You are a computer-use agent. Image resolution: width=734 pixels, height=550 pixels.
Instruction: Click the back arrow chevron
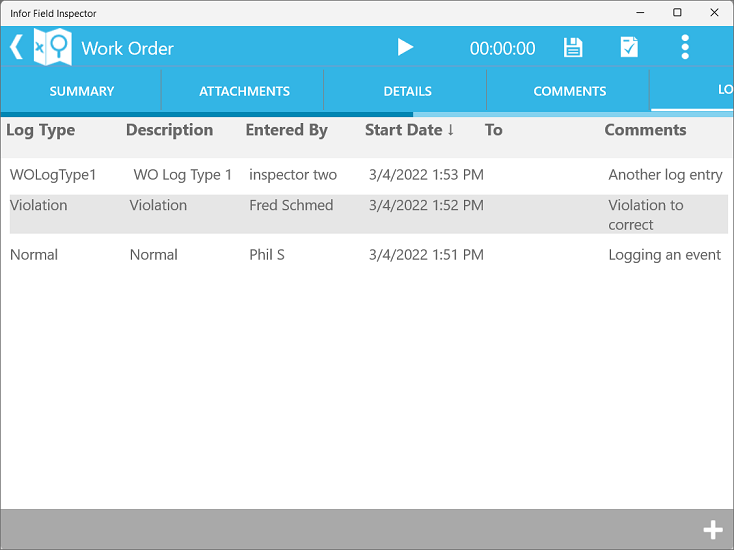[16, 47]
